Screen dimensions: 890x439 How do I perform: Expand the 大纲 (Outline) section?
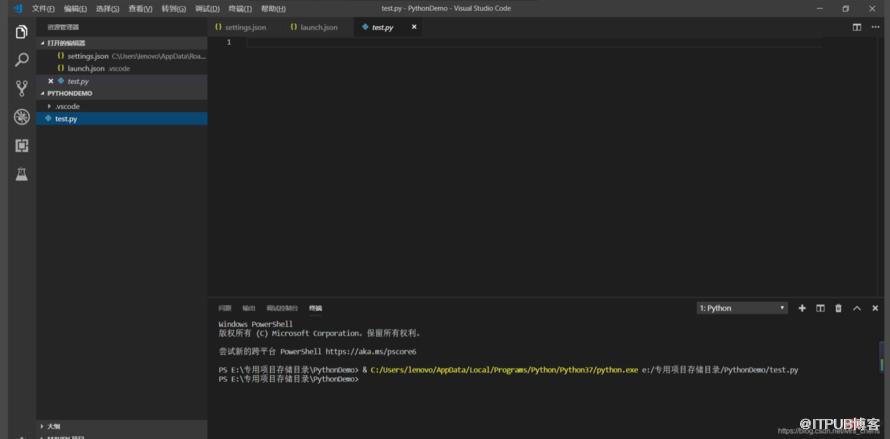[x=122, y=425]
